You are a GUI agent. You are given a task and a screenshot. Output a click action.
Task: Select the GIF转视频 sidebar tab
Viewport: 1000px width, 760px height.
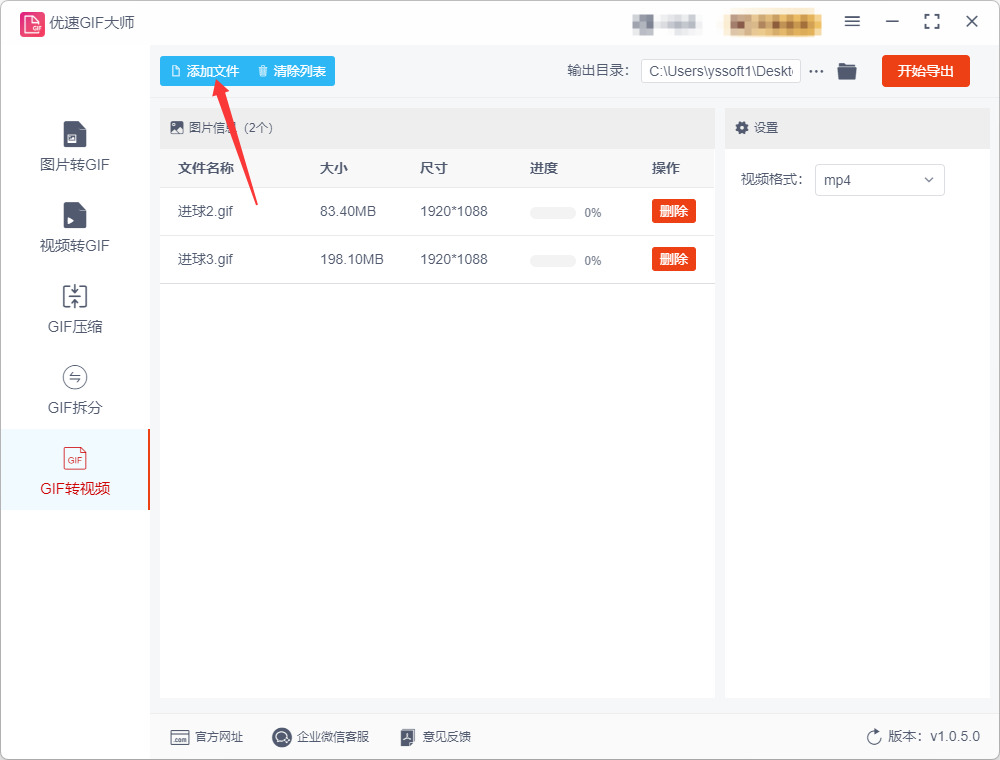(75, 471)
